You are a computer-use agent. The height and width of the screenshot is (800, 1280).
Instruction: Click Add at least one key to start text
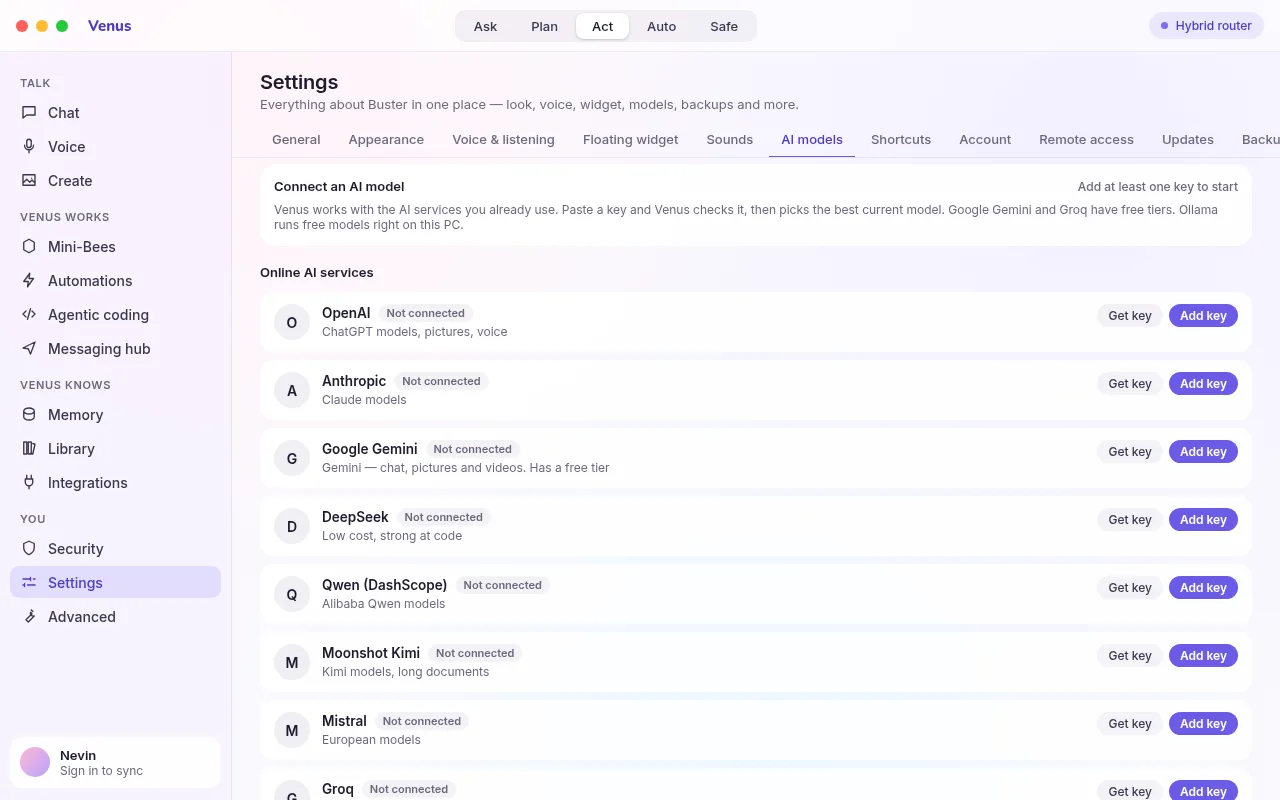tap(1158, 187)
